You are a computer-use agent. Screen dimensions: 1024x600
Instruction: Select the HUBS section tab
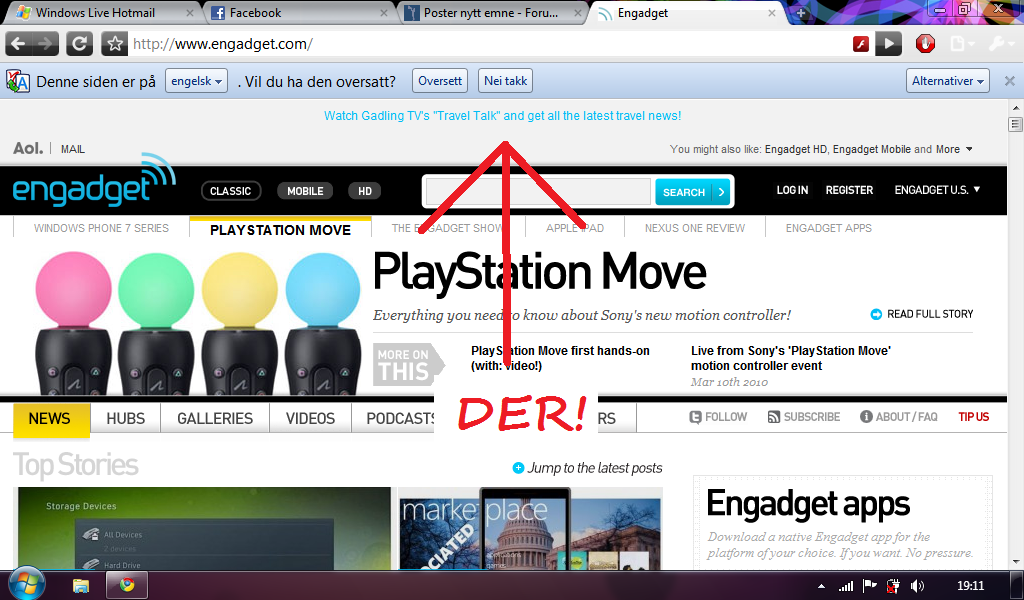125,418
